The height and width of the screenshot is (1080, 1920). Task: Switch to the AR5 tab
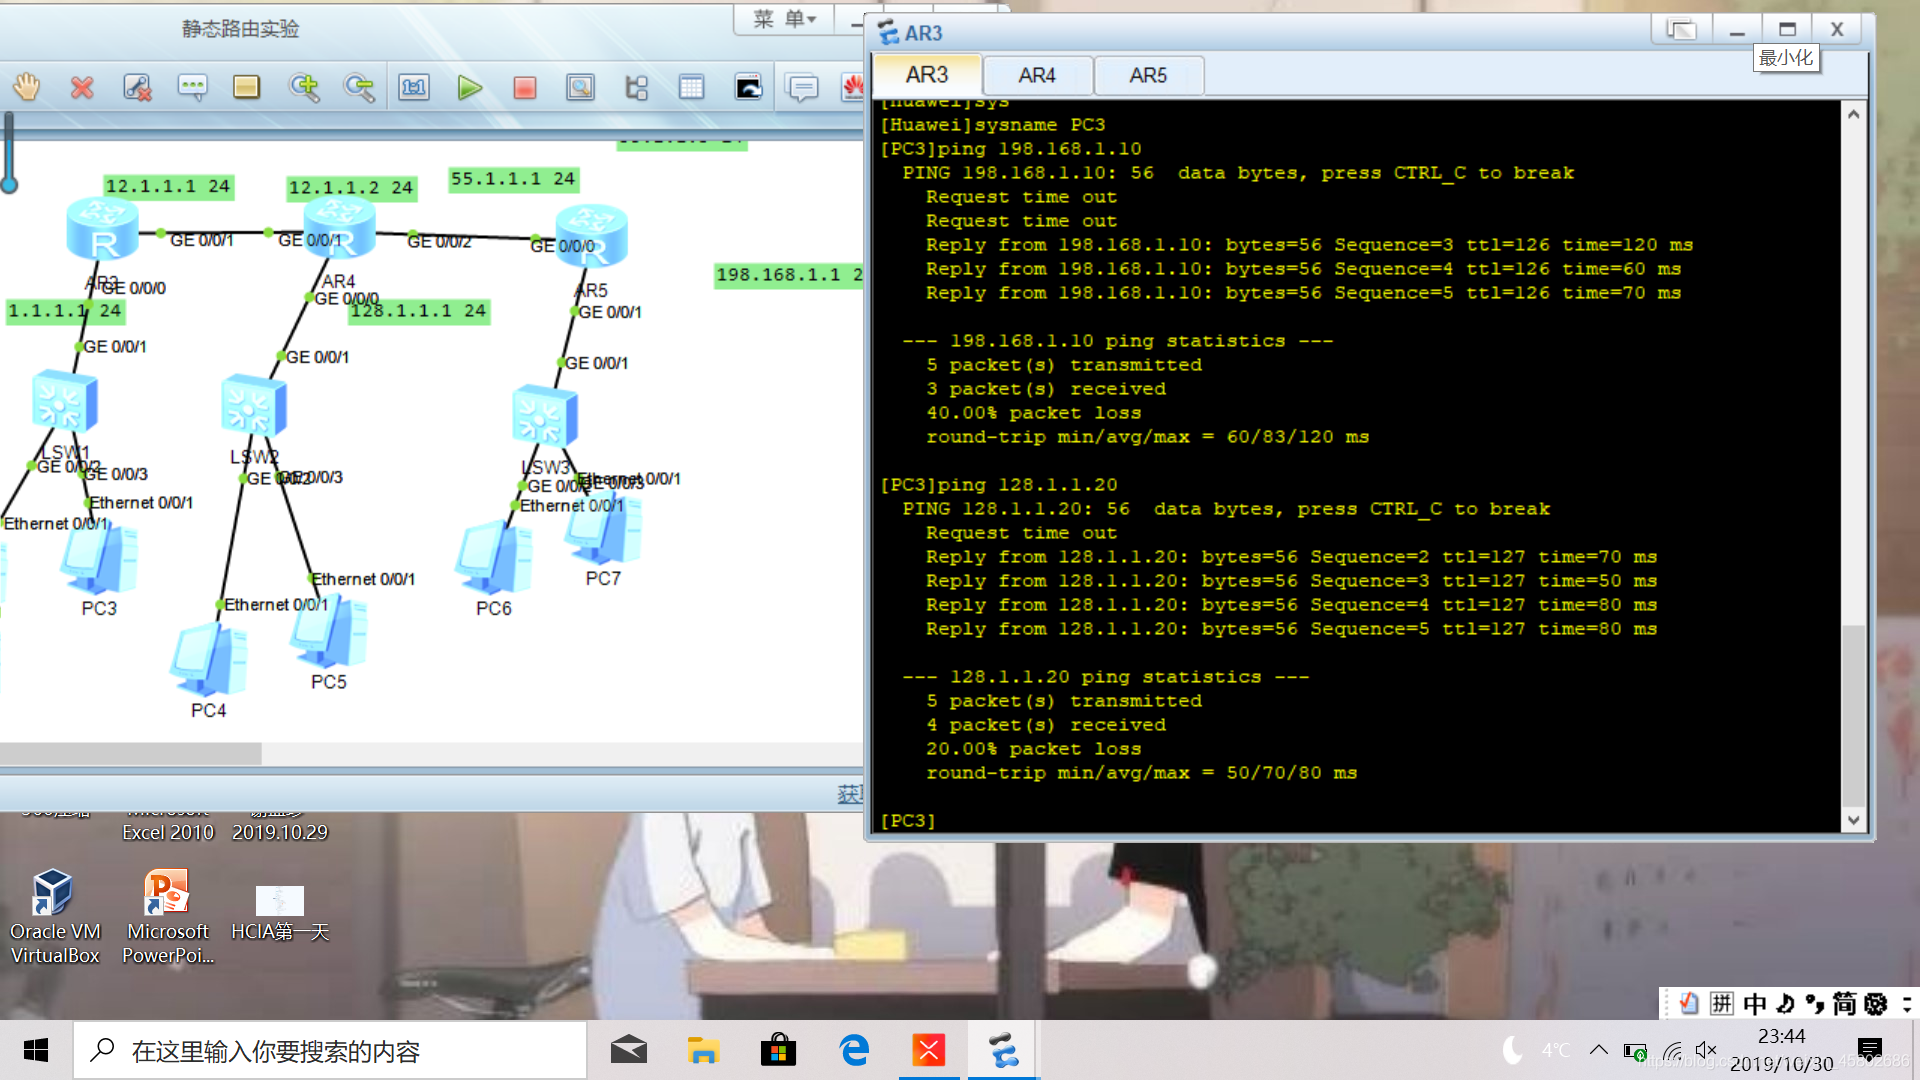1148,75
